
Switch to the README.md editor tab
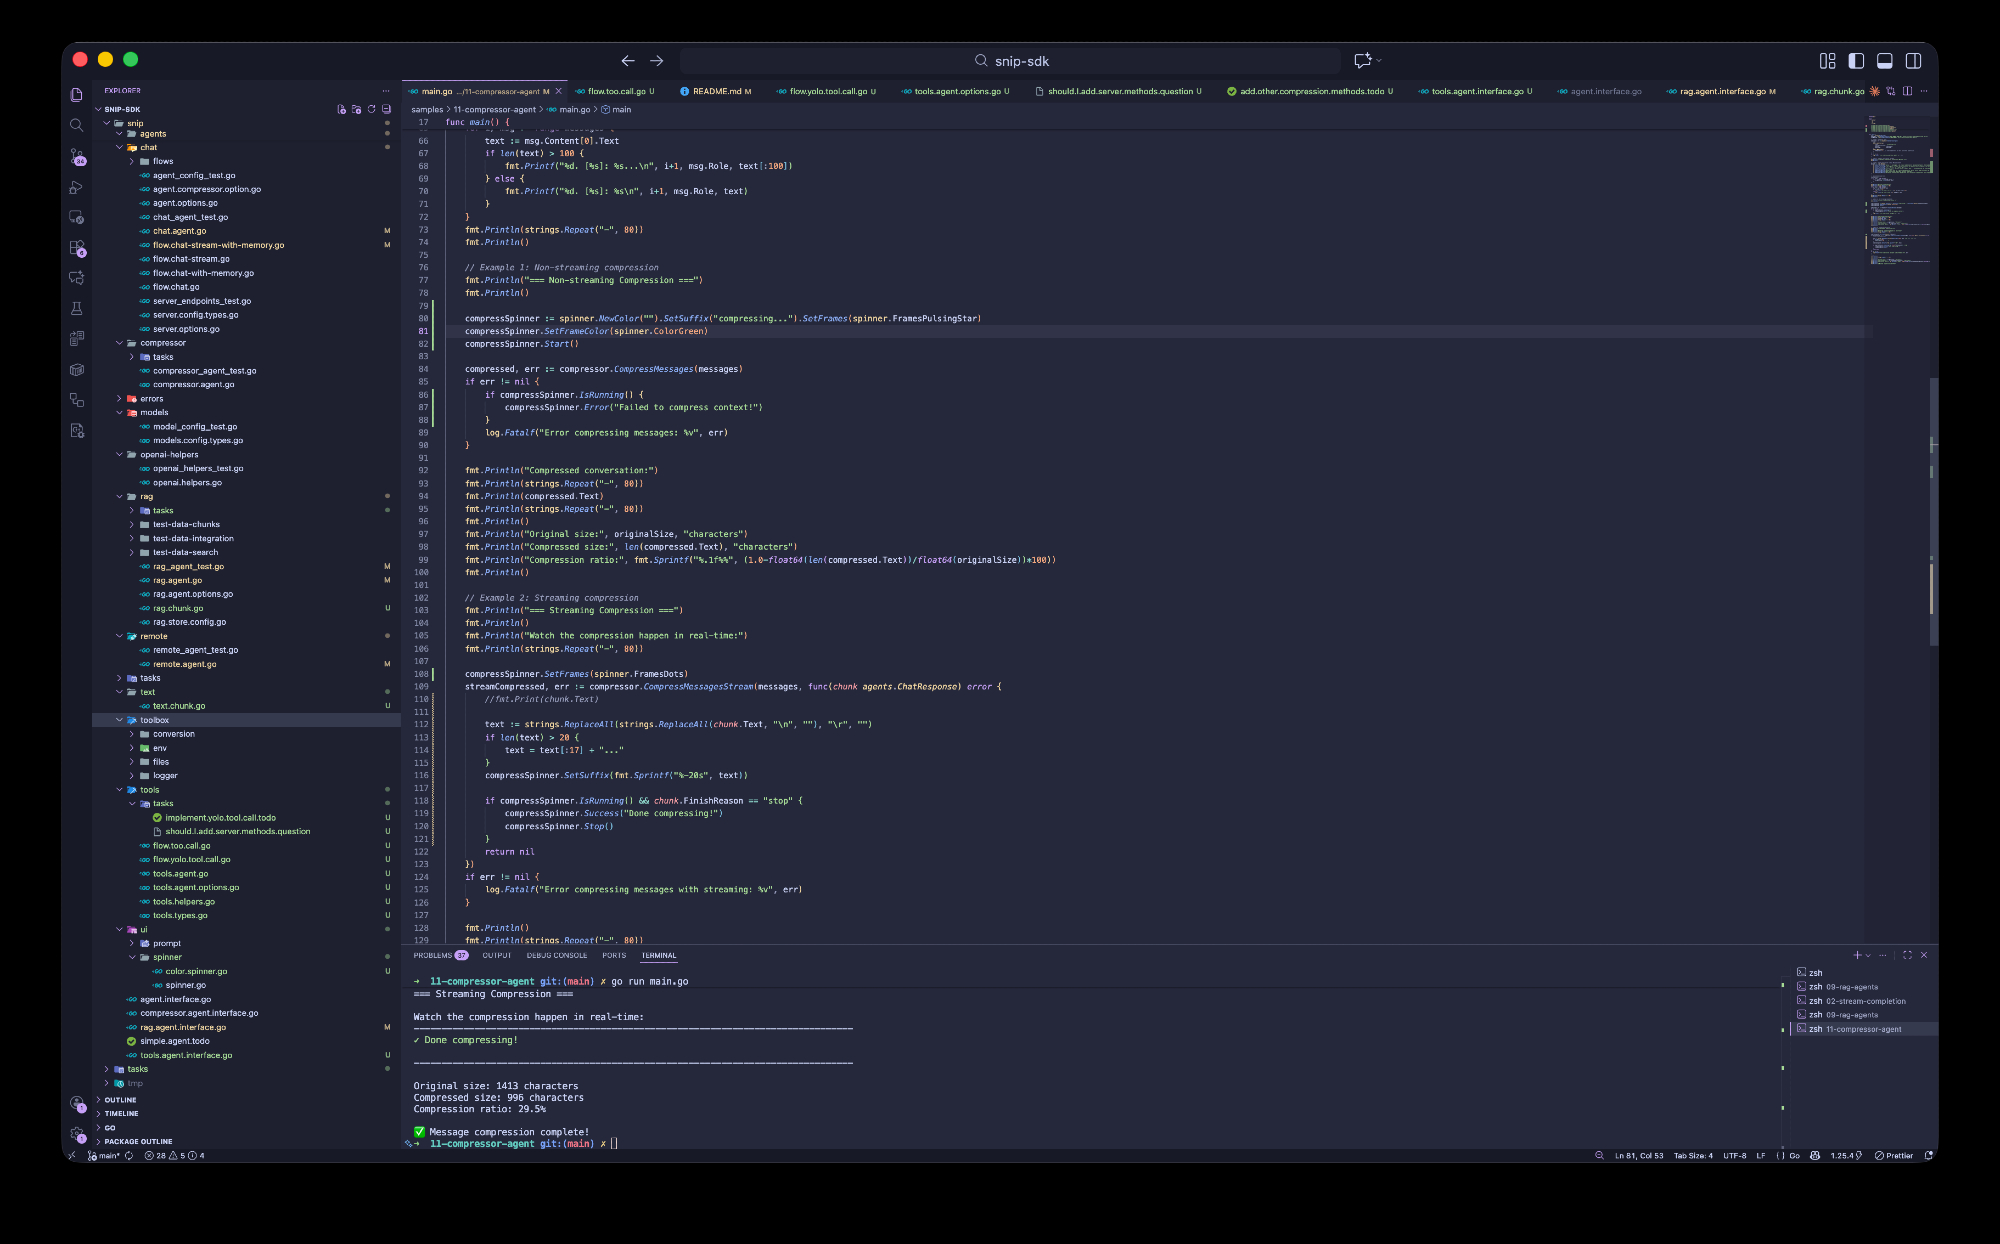click(716, 91)
